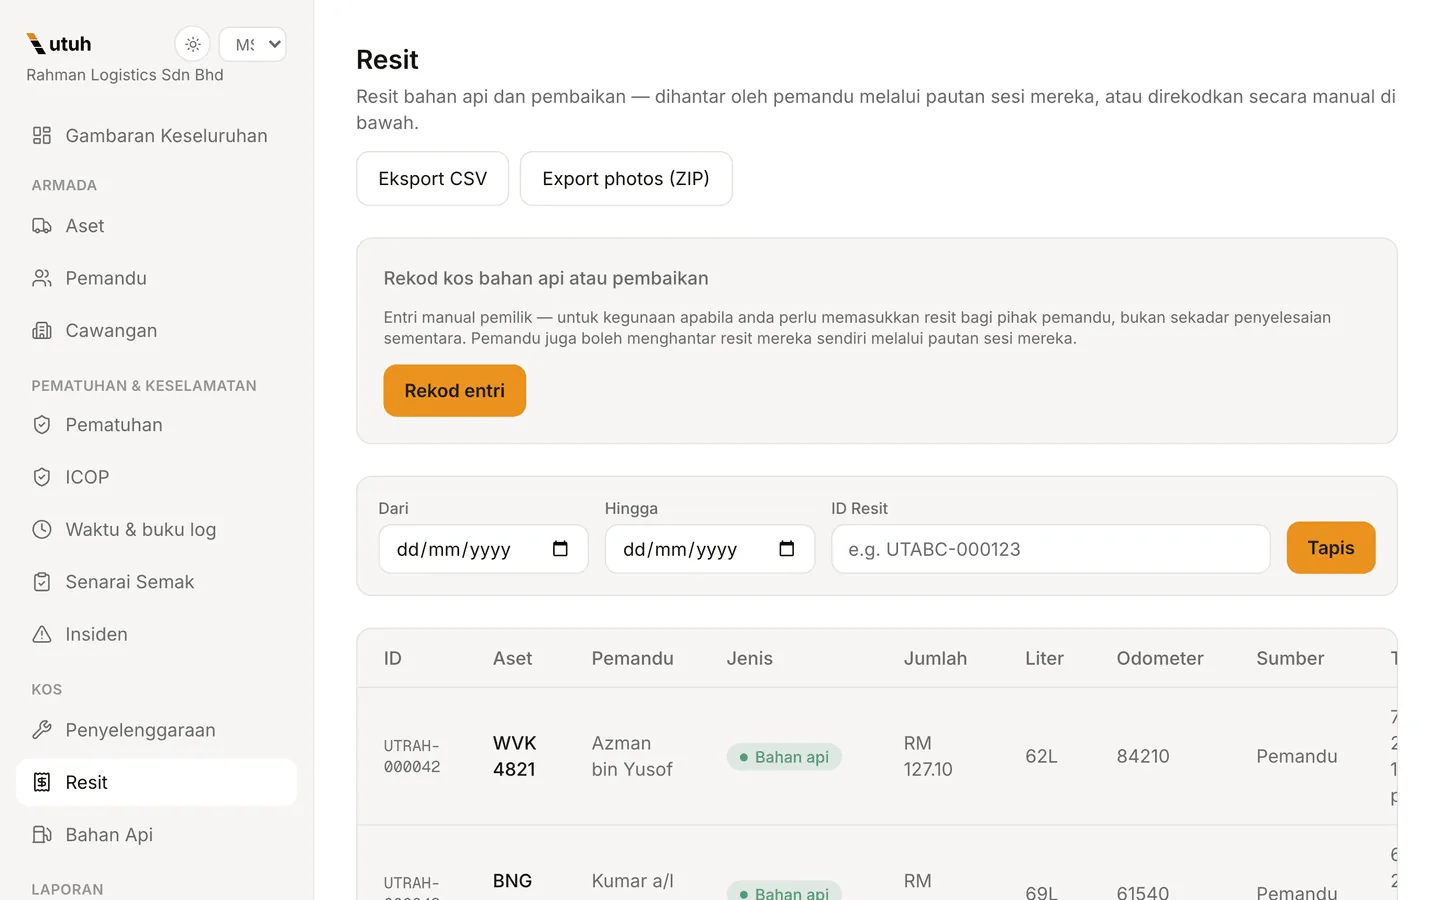Click the Rekod entri button
Screen dimensions: 1440x900
tap(455, 391)
